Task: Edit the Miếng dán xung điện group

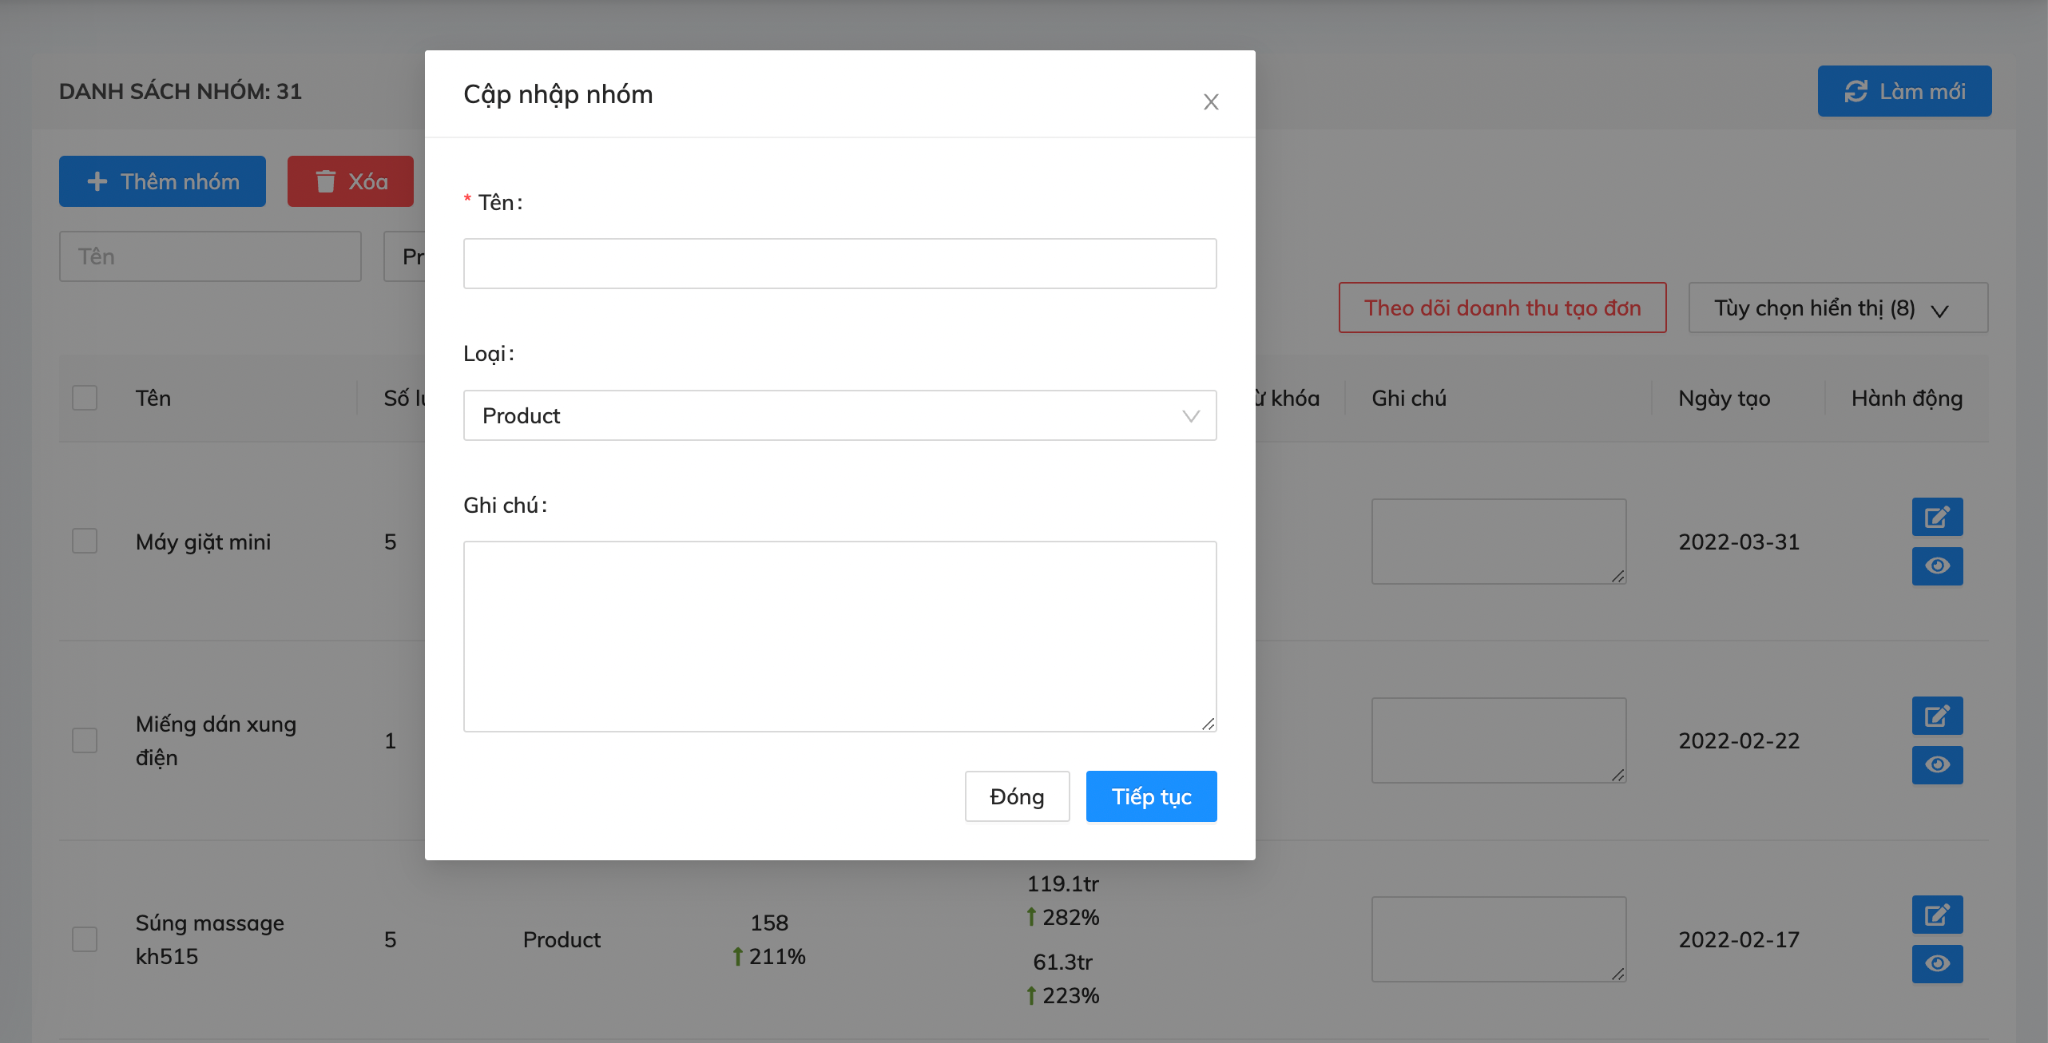Action: tap(1936, 716)
